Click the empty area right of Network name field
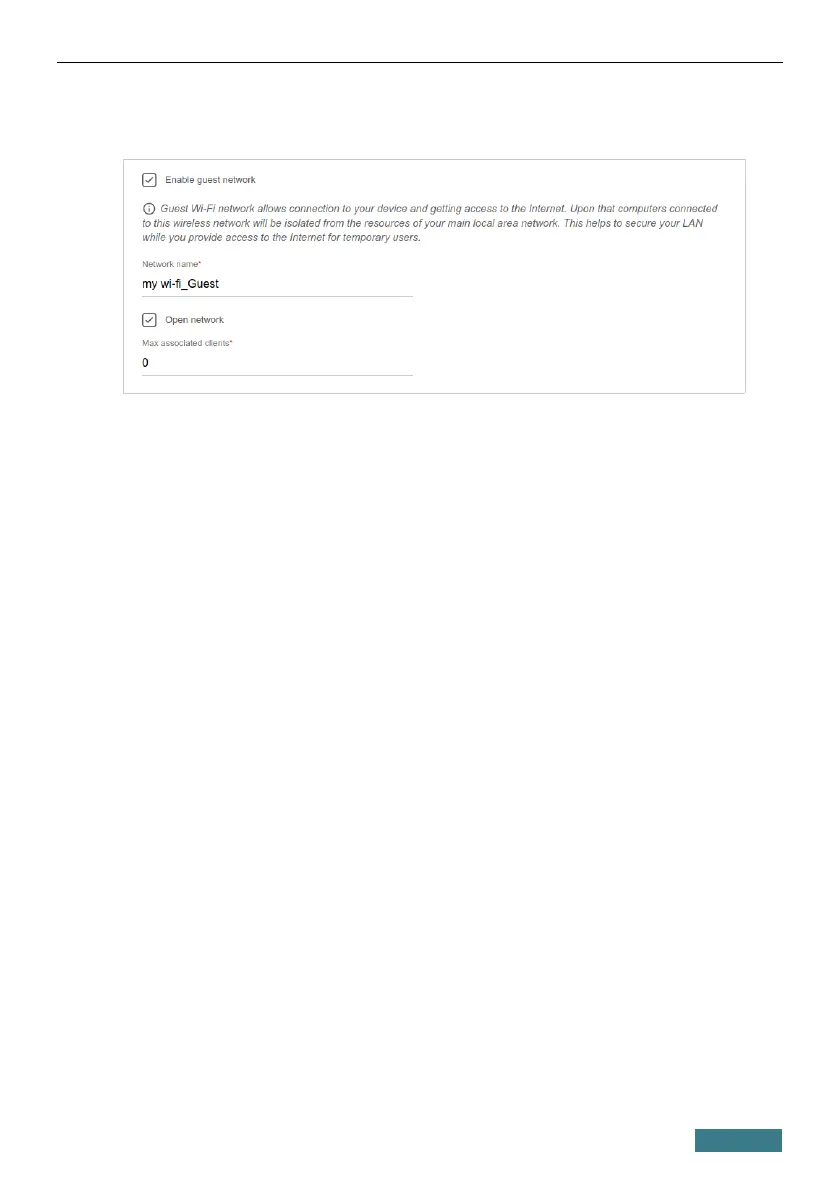 577,284
